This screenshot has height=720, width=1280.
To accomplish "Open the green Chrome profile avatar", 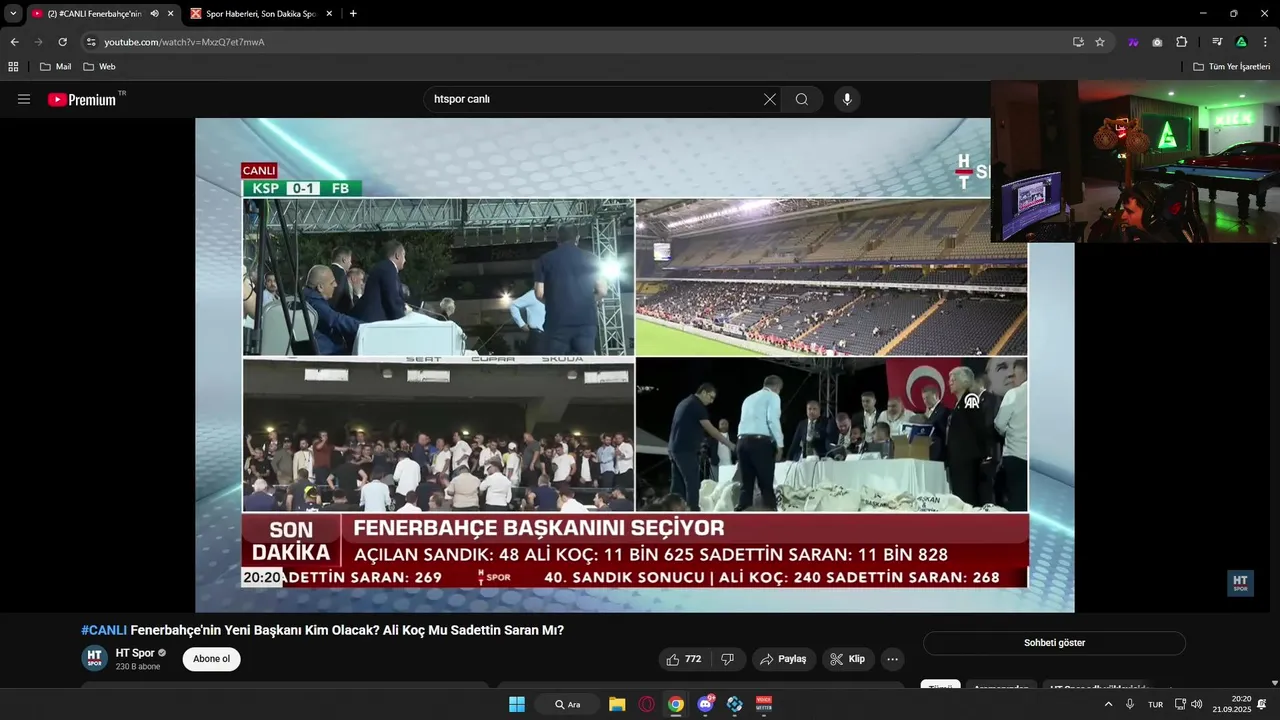I will click(x=1241, y=42).
